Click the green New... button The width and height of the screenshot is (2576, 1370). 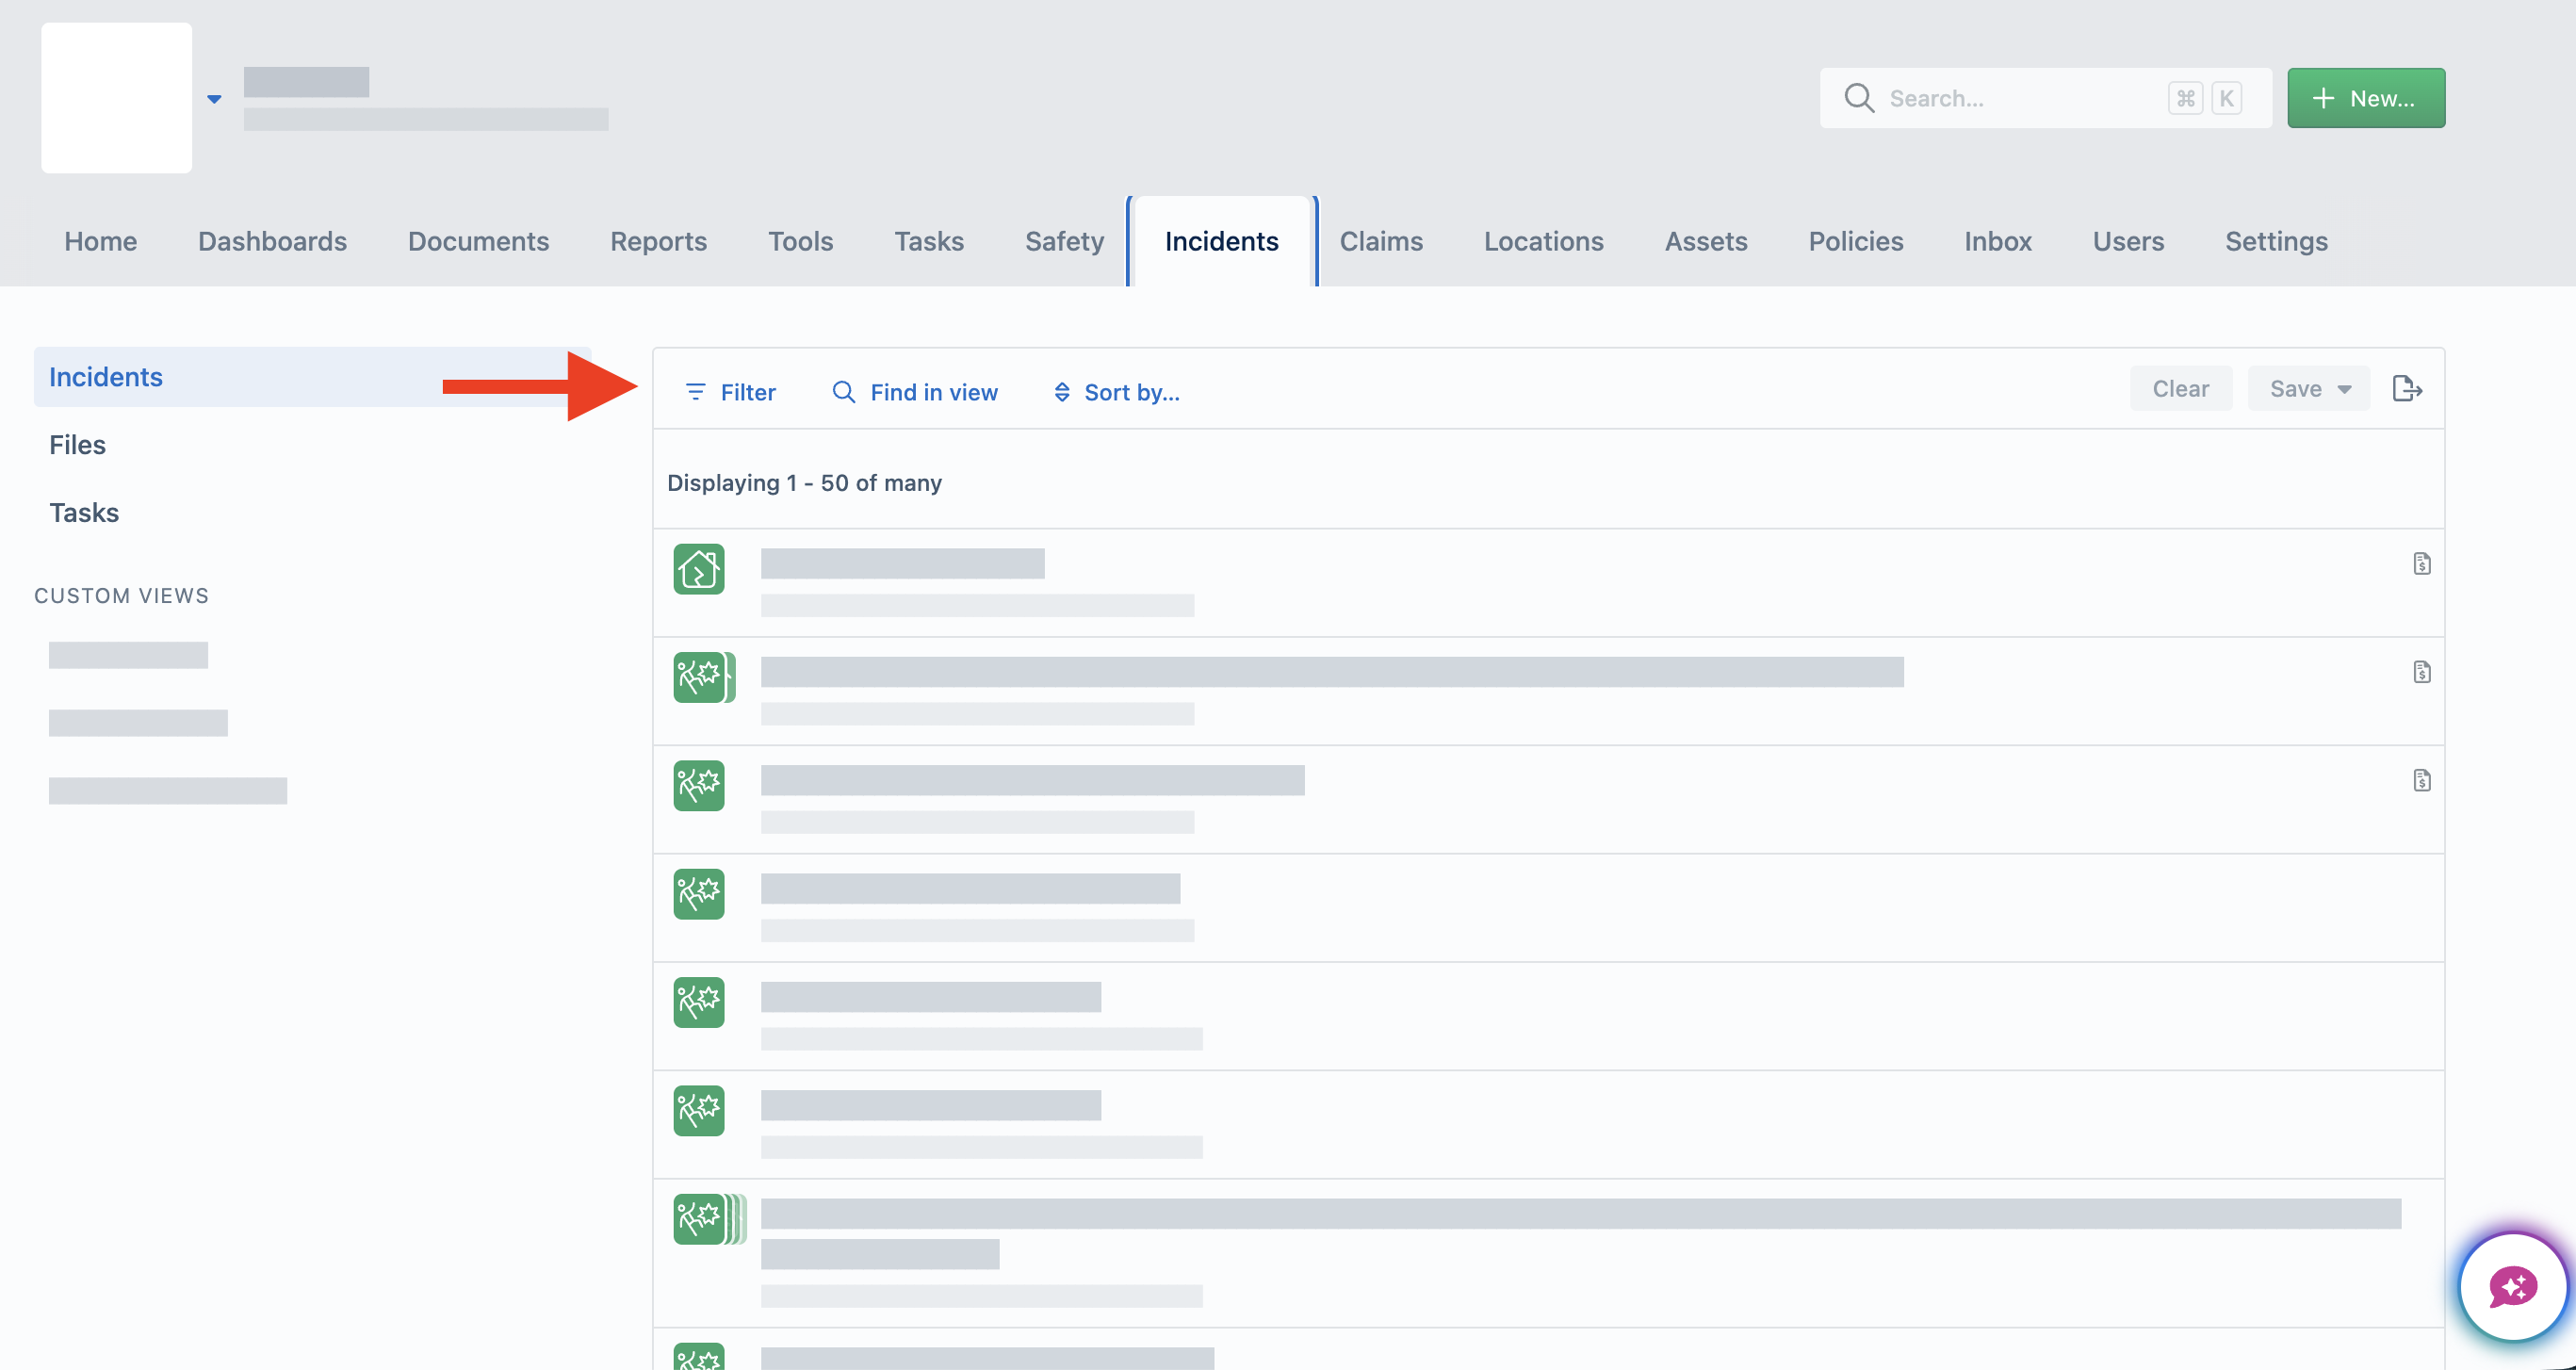click(2365, 98)
